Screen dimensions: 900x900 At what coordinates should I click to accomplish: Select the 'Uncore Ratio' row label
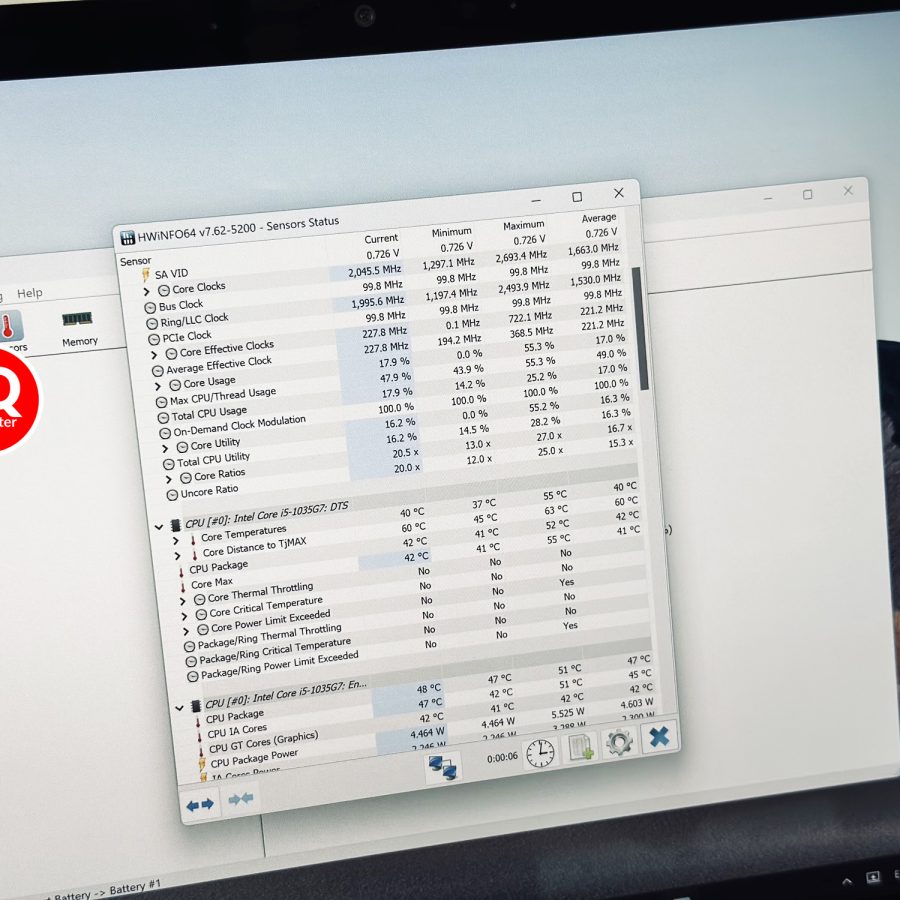pyautogui.click(x=210, y=491)
